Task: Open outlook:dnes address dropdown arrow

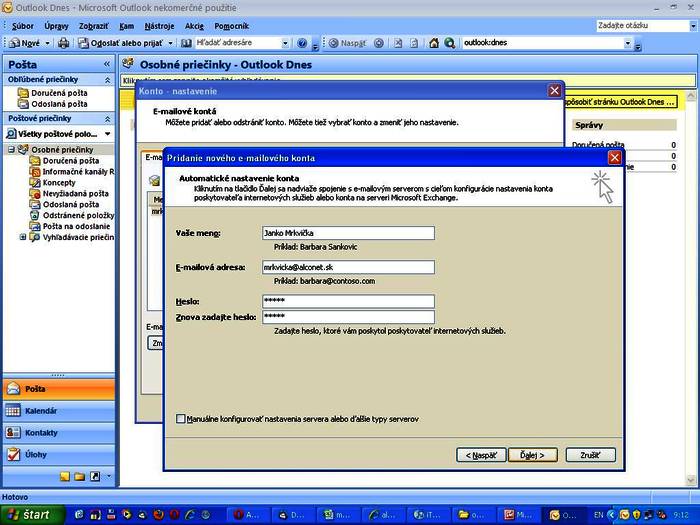Action: (628, 43)
